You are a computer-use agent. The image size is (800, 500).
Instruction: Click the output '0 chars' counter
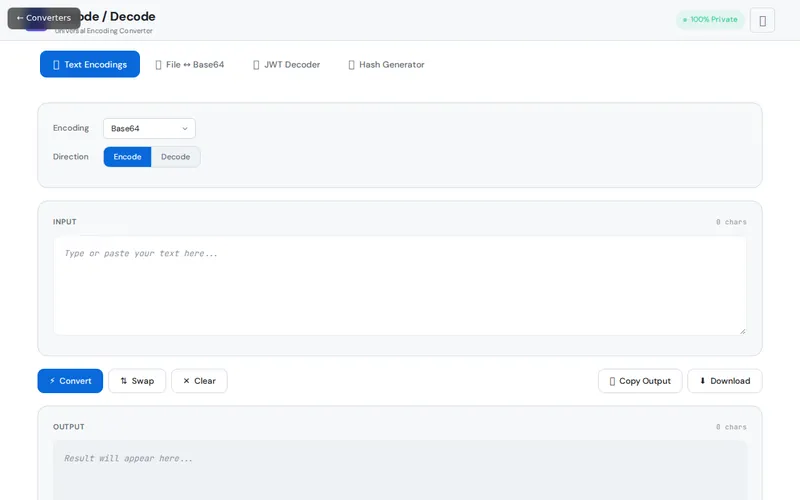point(731,427)
